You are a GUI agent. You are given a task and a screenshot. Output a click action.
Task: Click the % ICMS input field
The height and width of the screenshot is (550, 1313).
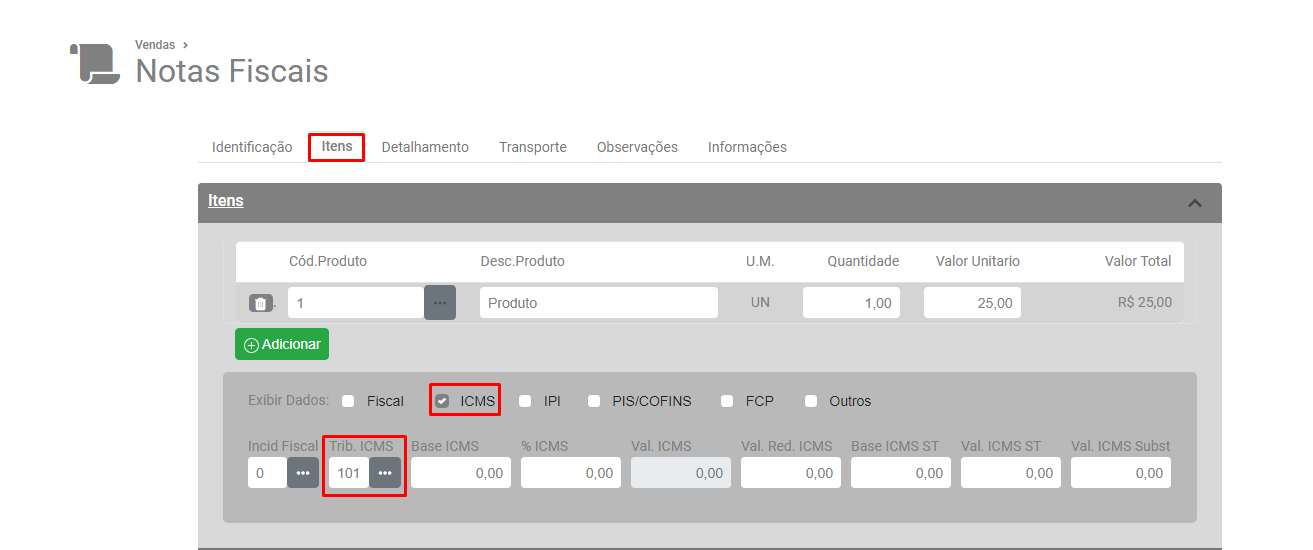point(571,473)
